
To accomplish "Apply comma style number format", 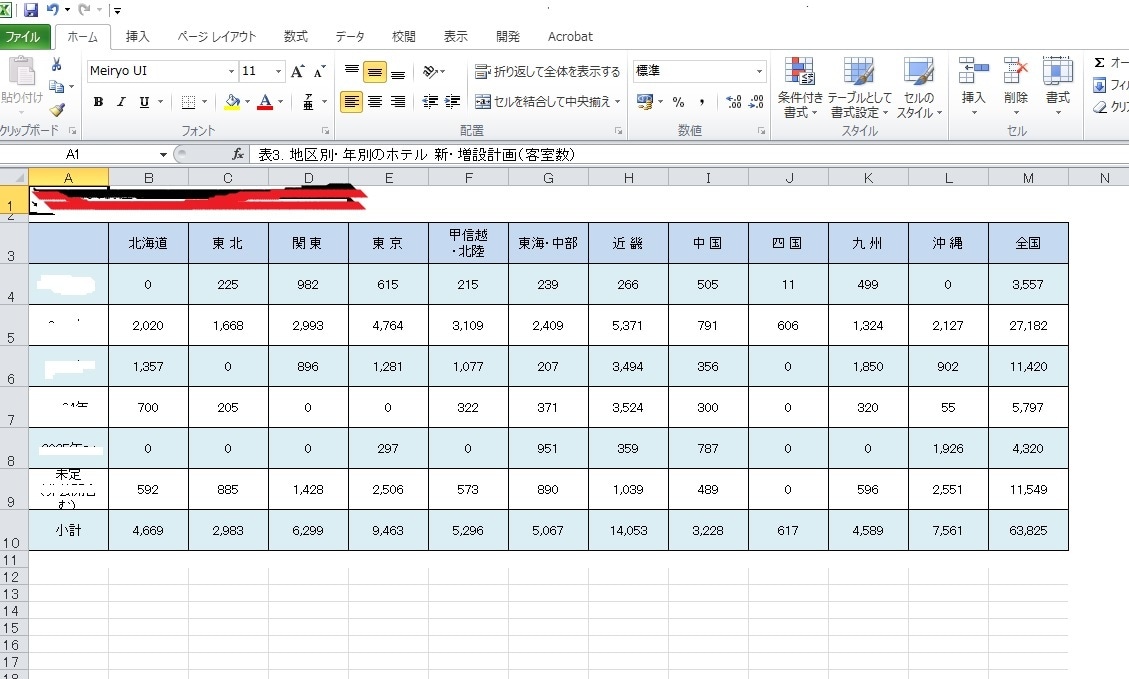I will [701, 102].
